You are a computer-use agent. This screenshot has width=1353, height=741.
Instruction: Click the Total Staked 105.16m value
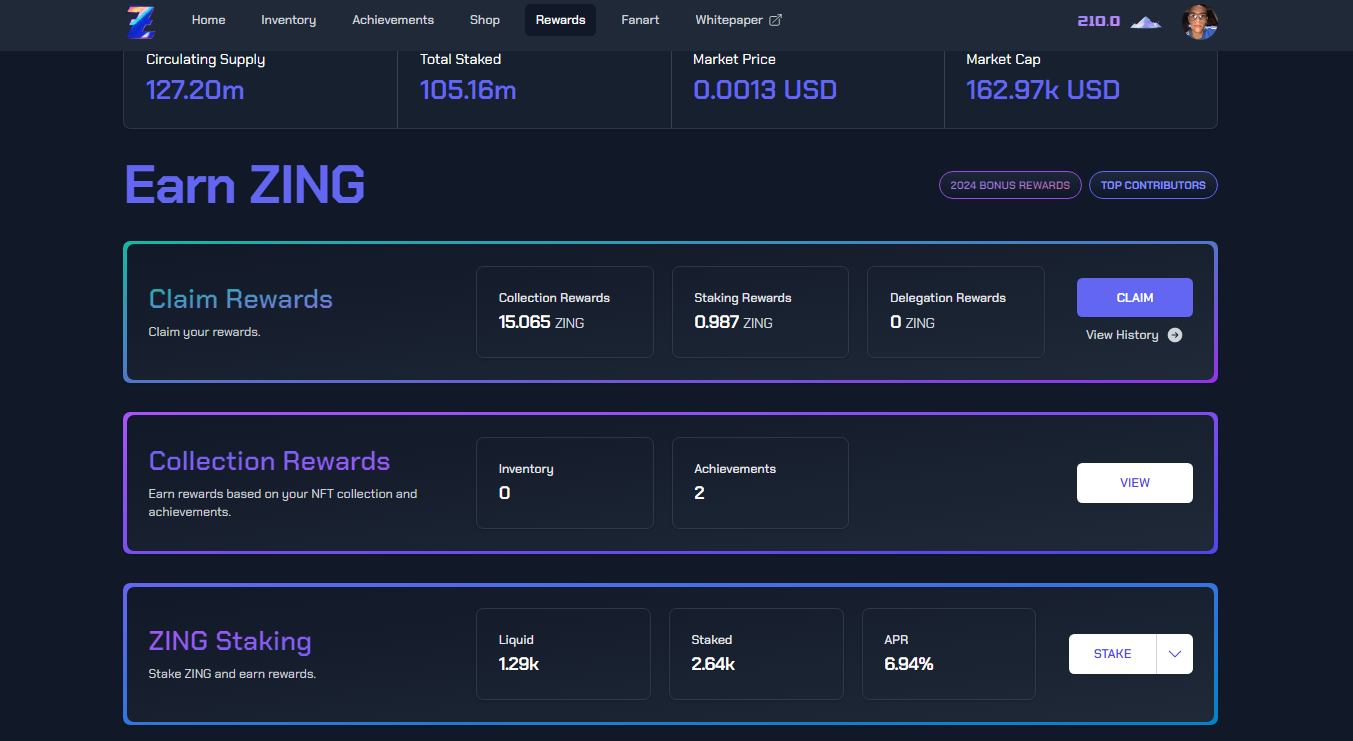click(468, 90)
